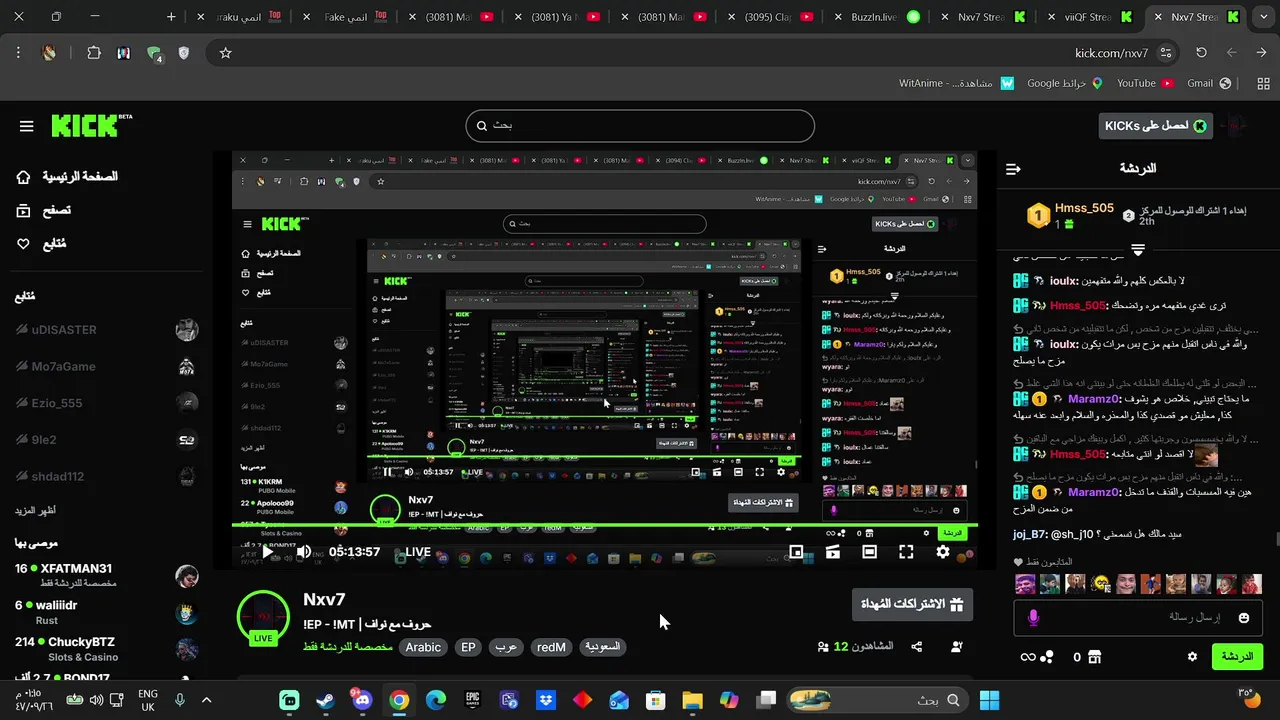Open browser extensions puzzle icon

94,53
